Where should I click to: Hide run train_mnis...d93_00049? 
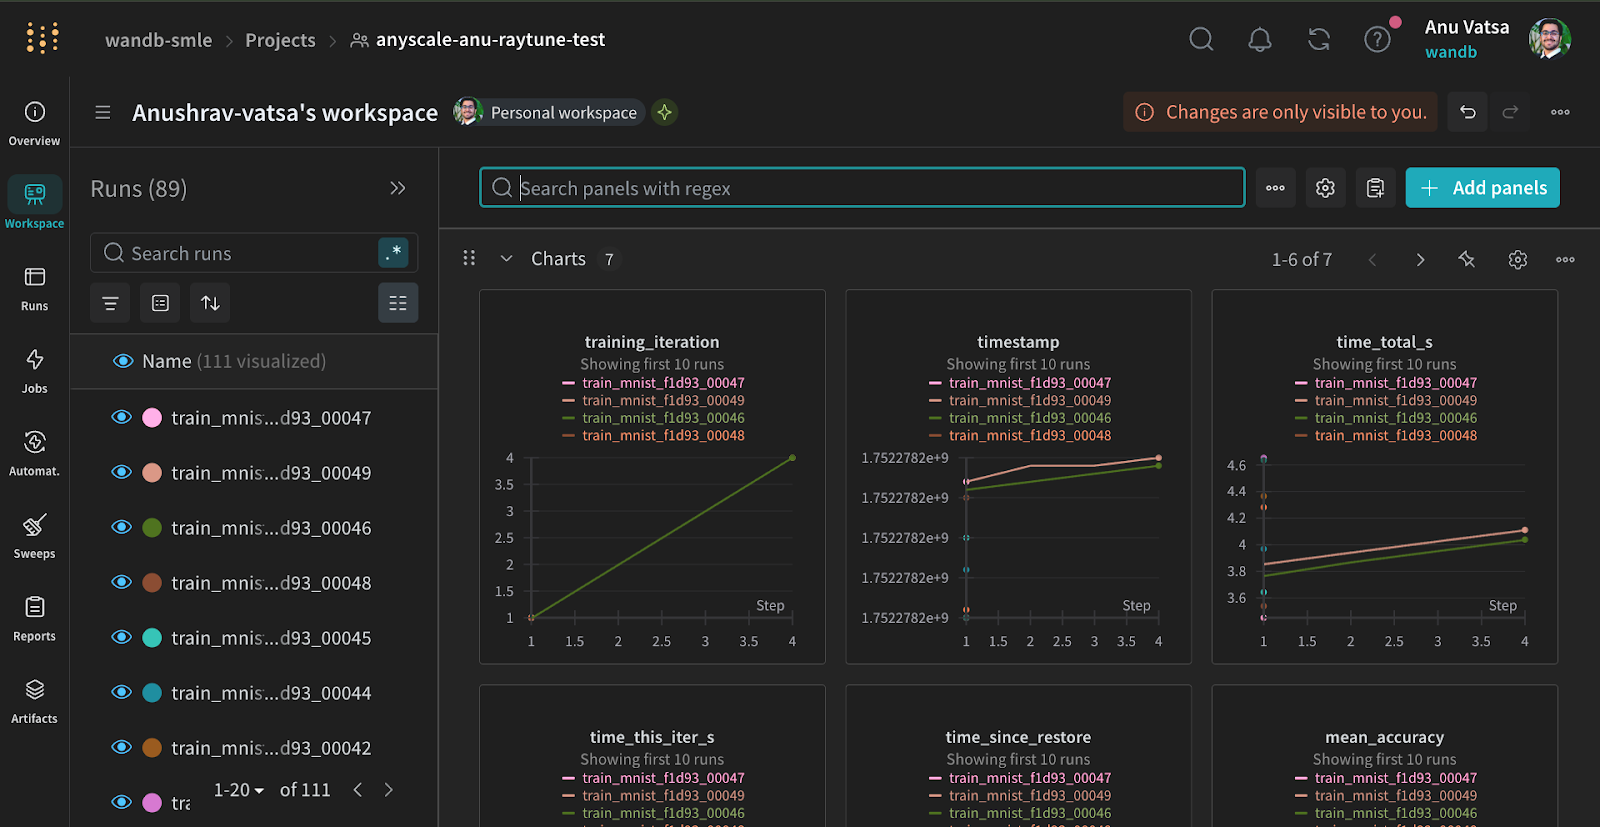point(121,472)
